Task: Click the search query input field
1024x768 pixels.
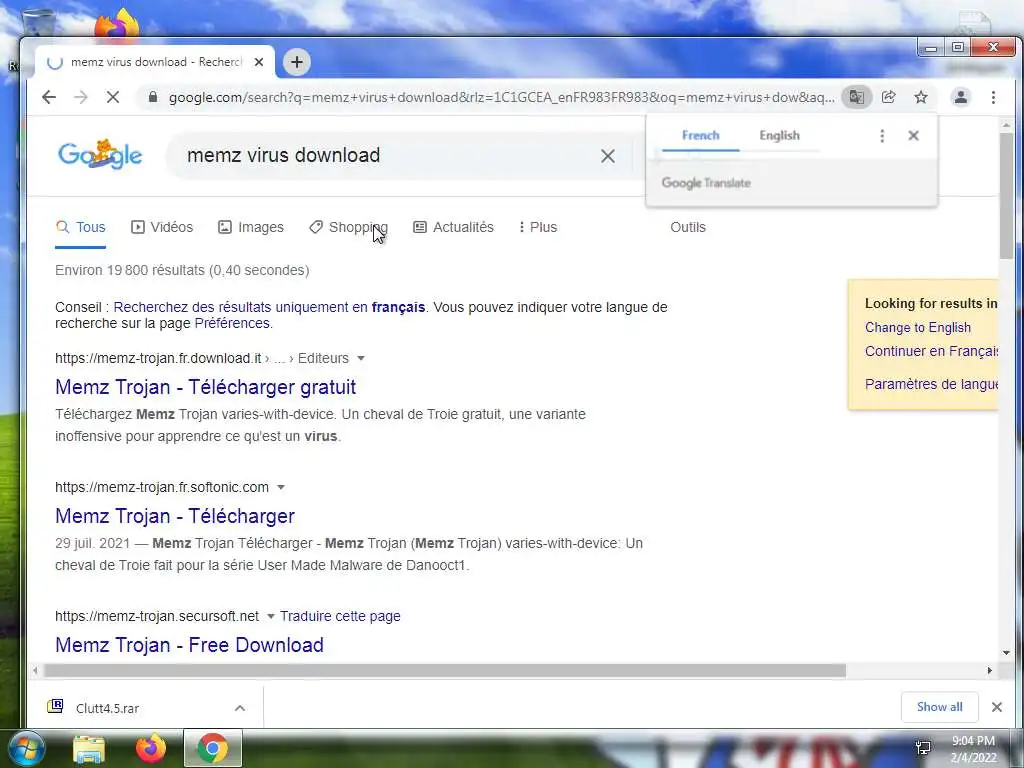Action: click(x=385, y=155)
